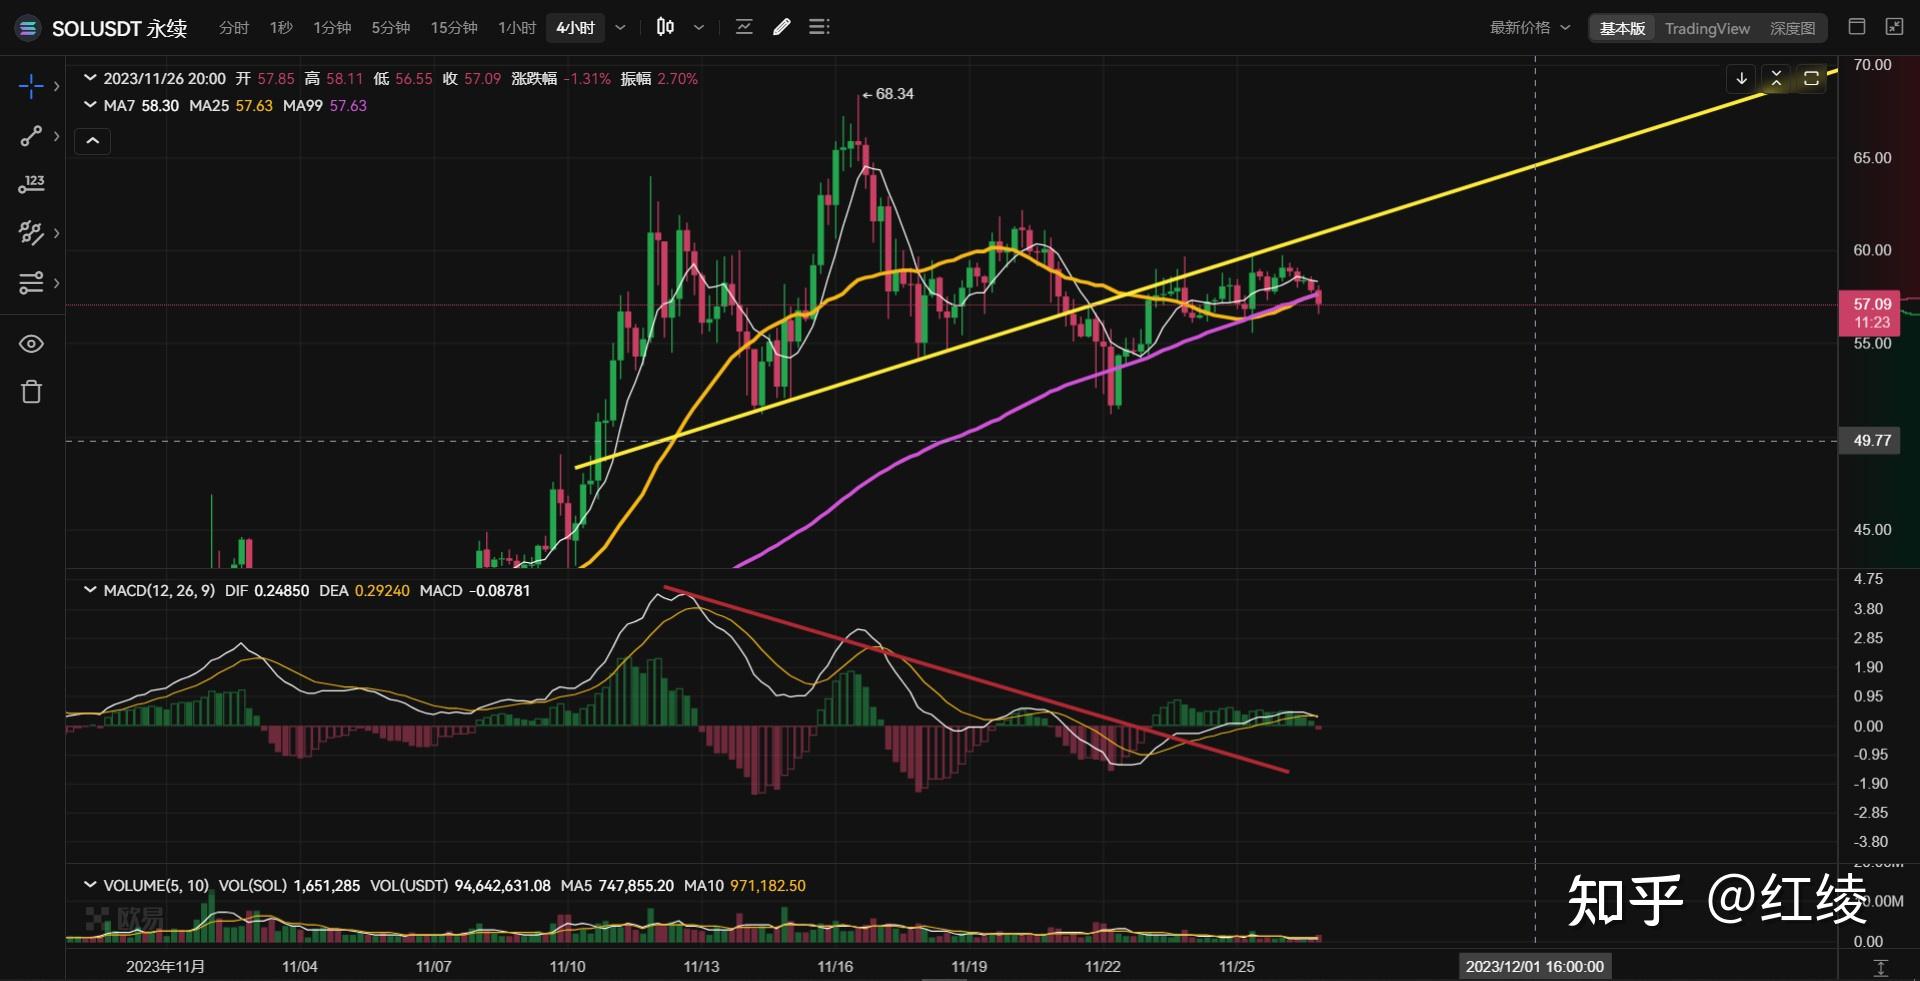The width and height of the screenshot is (1920, 981).
Task: Collapse the OHLC data legend row
Action: coord(90,78)
